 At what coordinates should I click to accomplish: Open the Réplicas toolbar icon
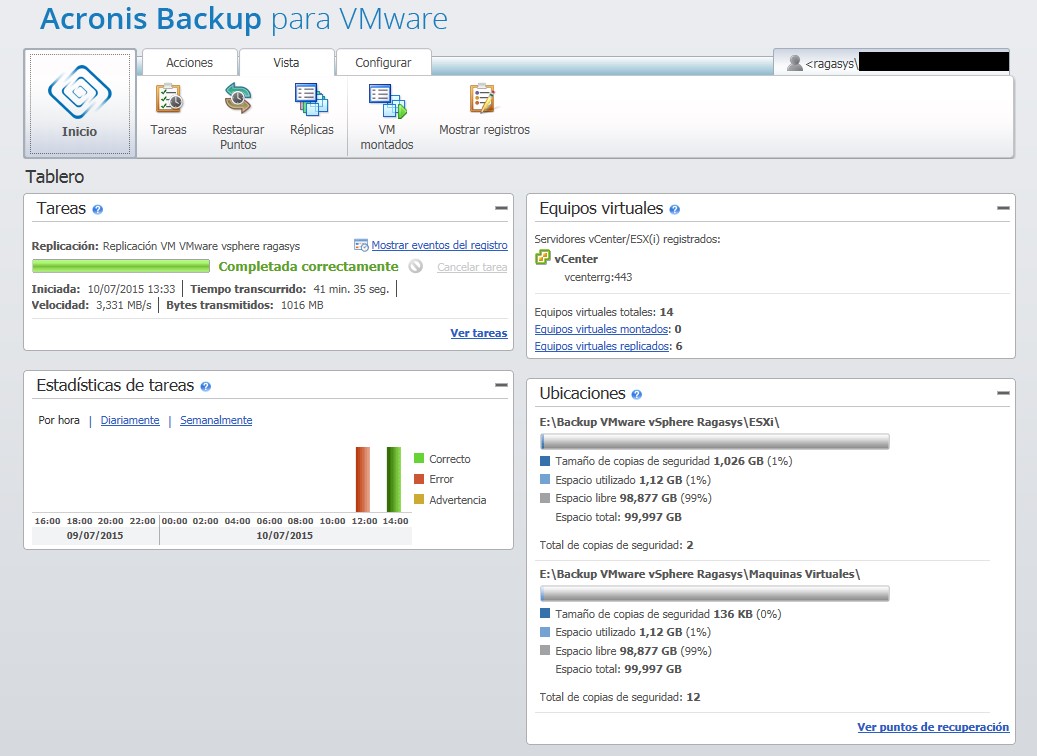click(311, 109)
